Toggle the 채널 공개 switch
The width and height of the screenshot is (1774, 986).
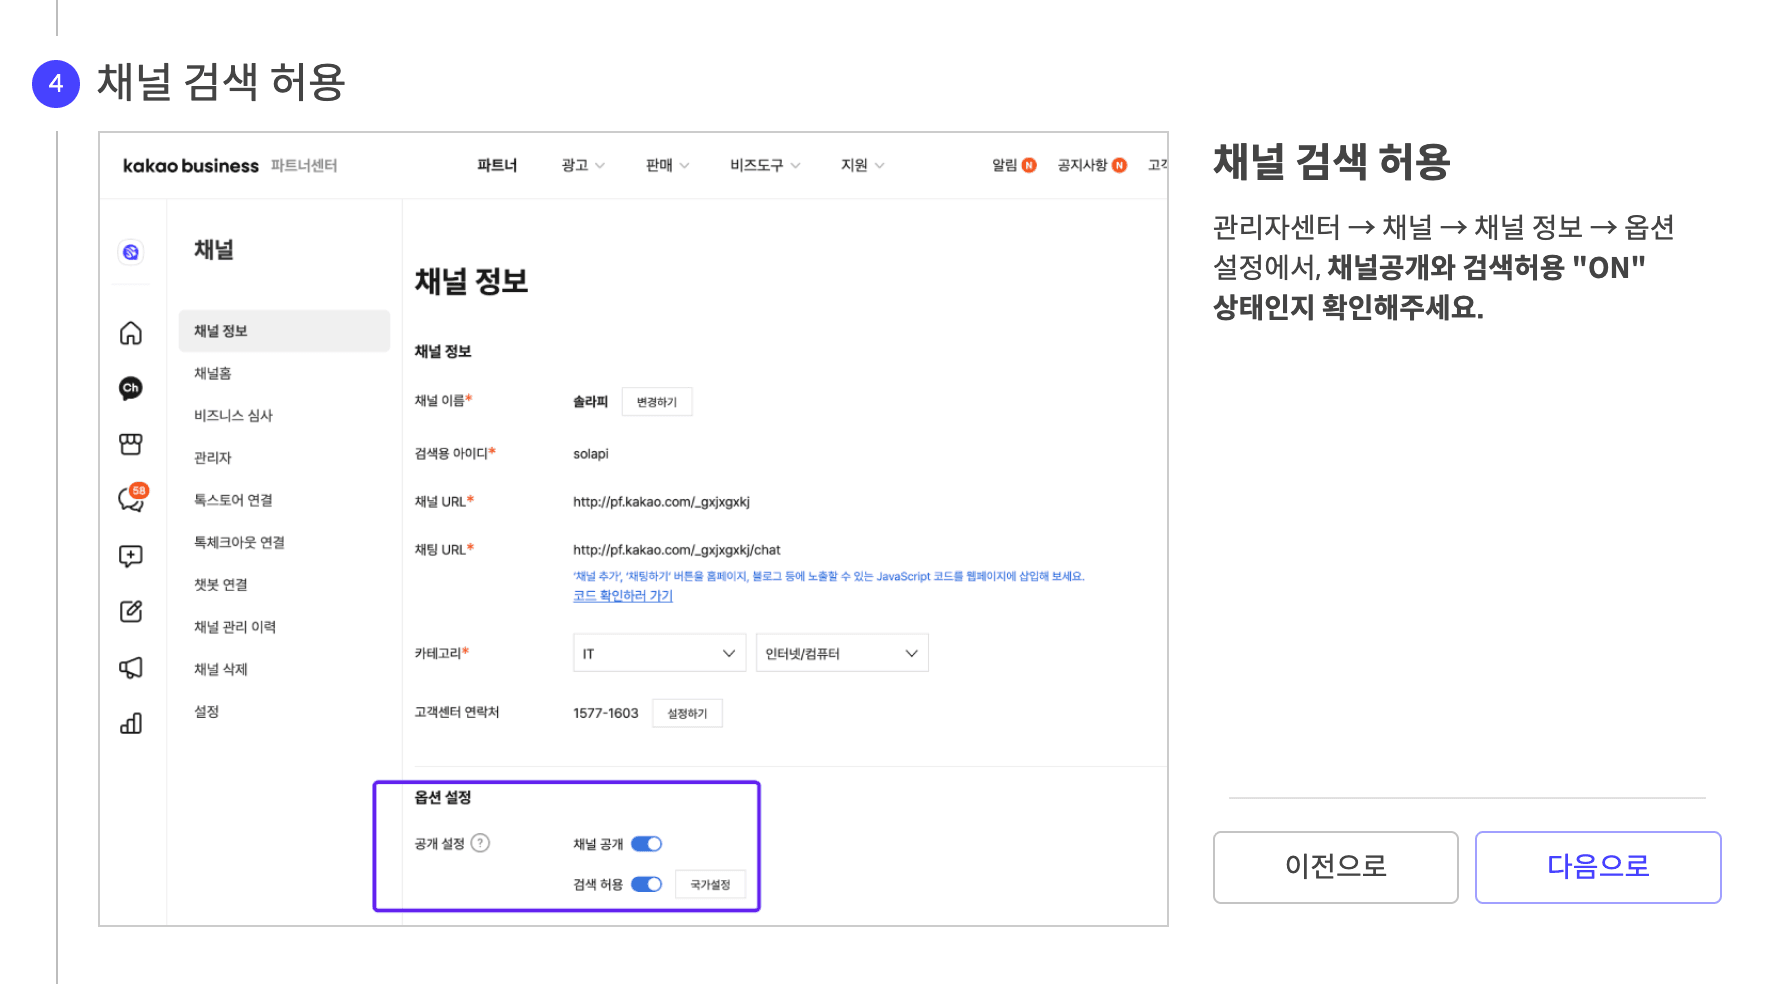(x=647, y=844)
